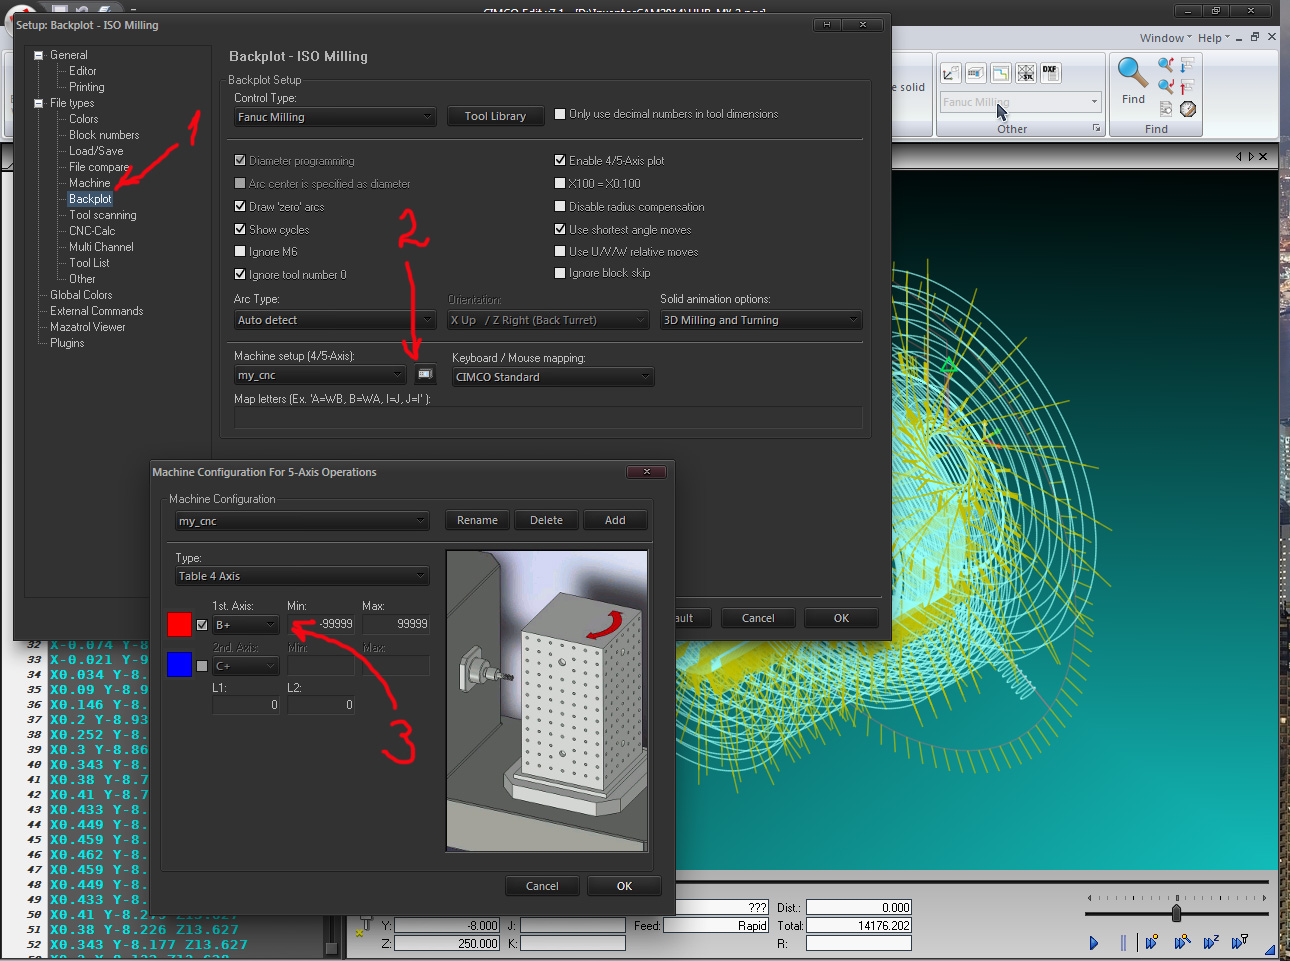Run to next Z-level change icon
The height and width of the screenshot is (961, 1290).
[x=1211, y=942]
